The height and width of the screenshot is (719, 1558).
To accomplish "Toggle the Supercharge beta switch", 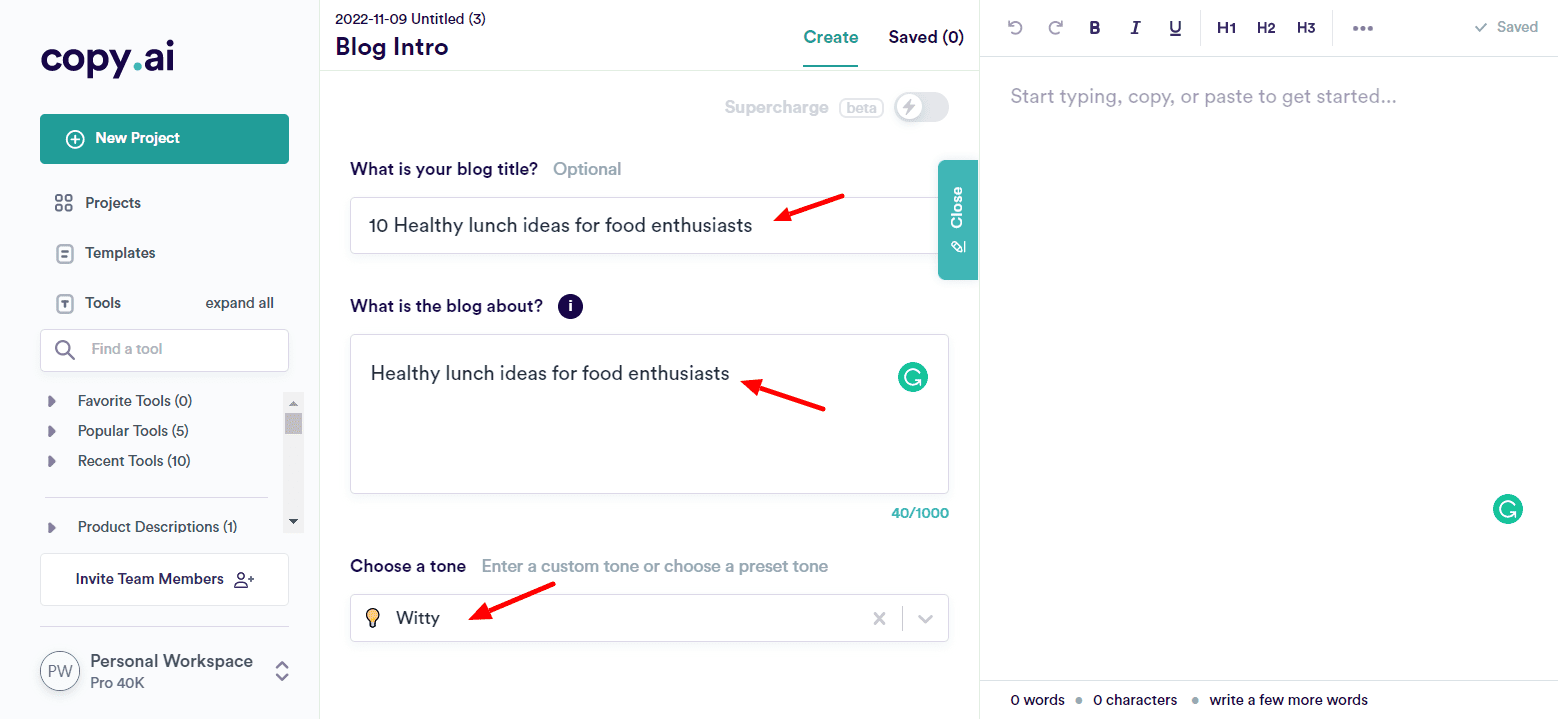I will (920, 107).
